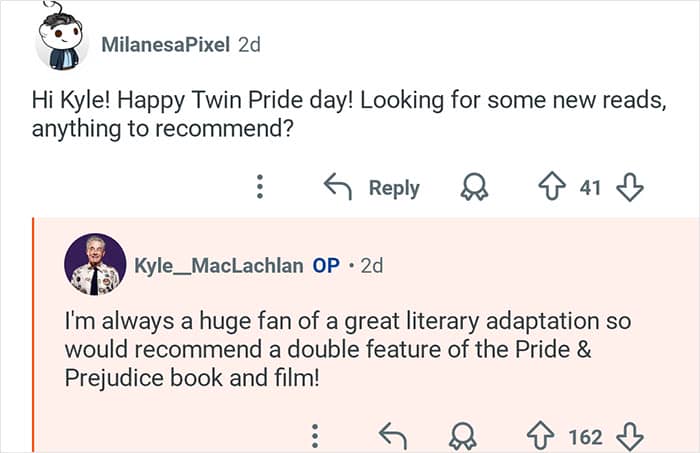Image resolution: width=700 pixels, height=453 pixels.
Task: Click the 162 vote count
Action: coord(585,437)
